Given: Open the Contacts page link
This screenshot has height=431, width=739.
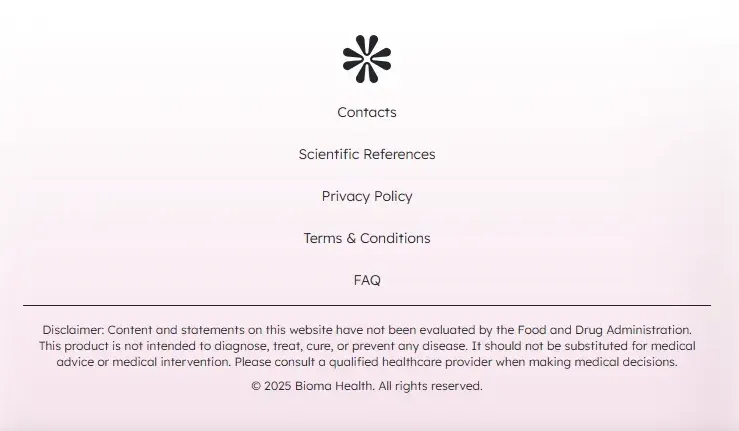Looking at the screenshot, I should pyautogui.click(x=367, y=112).
